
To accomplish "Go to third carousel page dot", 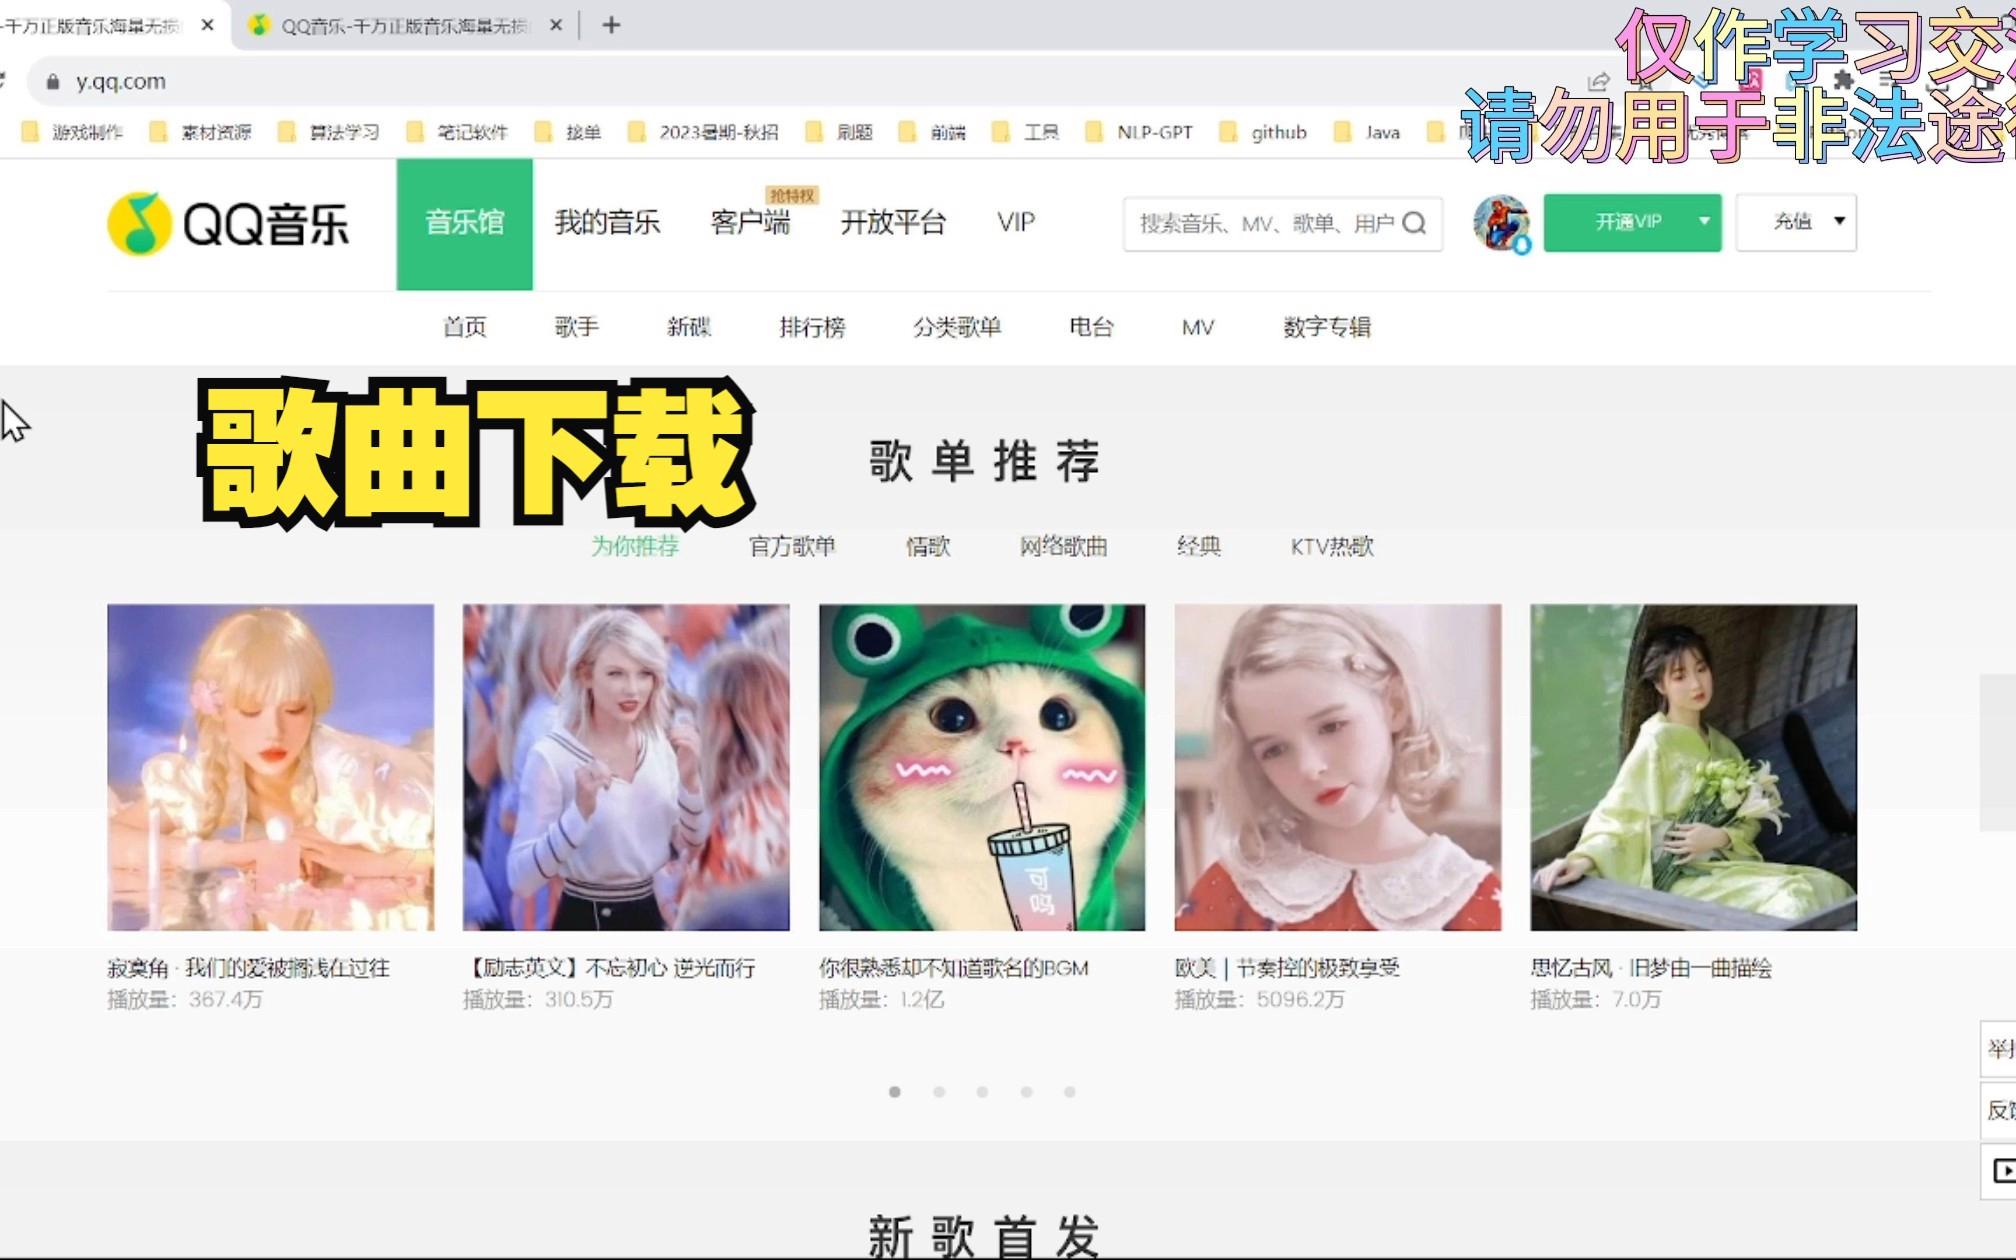I will [983, 1092].
